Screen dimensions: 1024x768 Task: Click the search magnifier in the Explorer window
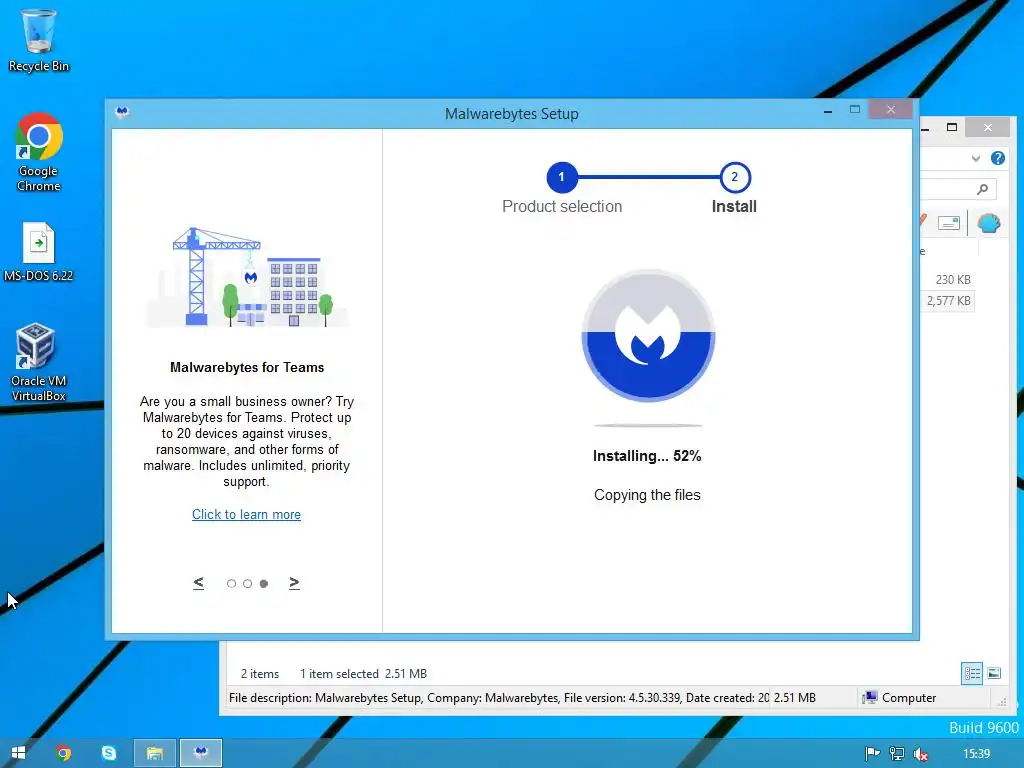point(982,189)
